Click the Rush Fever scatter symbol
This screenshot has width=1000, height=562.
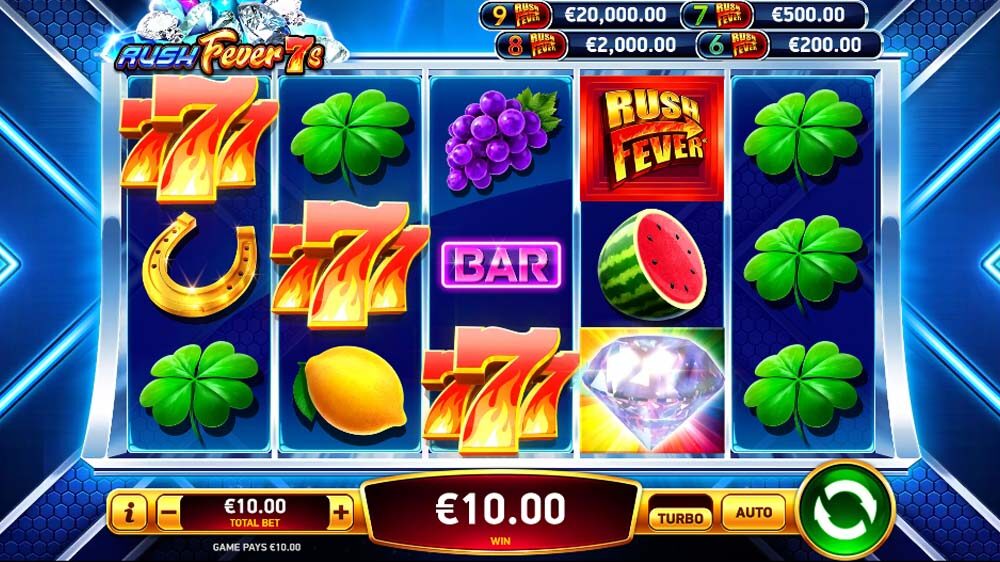652,138
